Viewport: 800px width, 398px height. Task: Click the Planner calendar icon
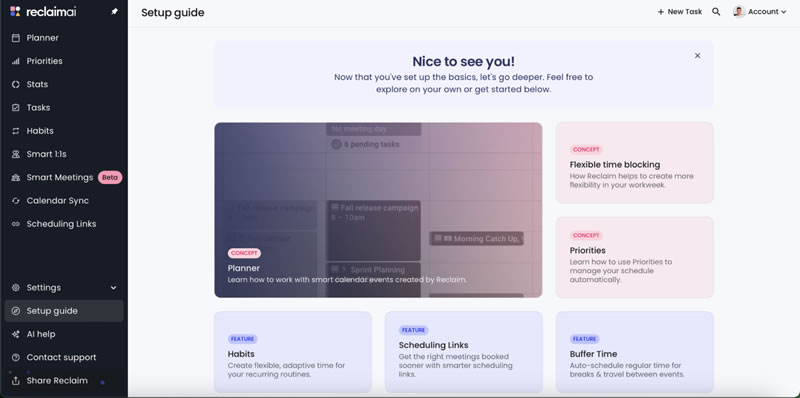16,38
